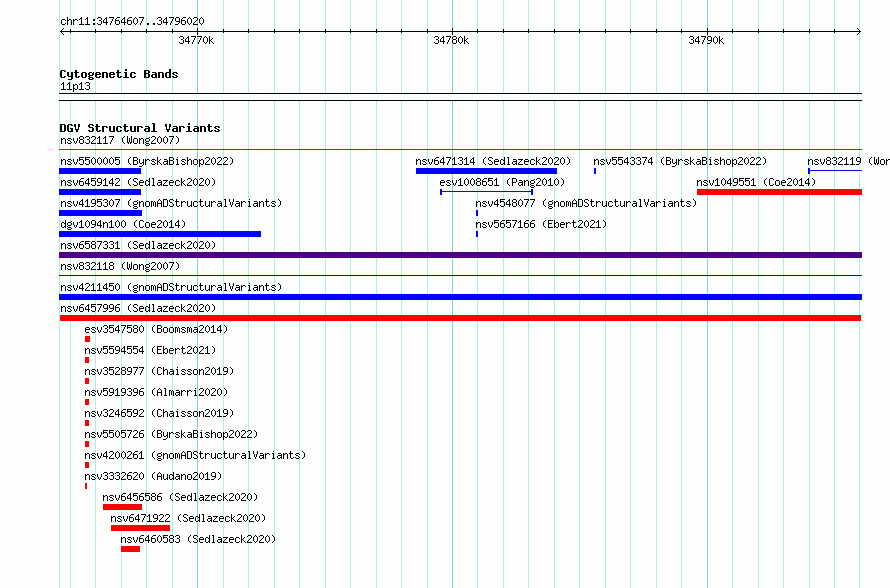Click the small blue mark of nsv5543374

(x=595, y=171)
